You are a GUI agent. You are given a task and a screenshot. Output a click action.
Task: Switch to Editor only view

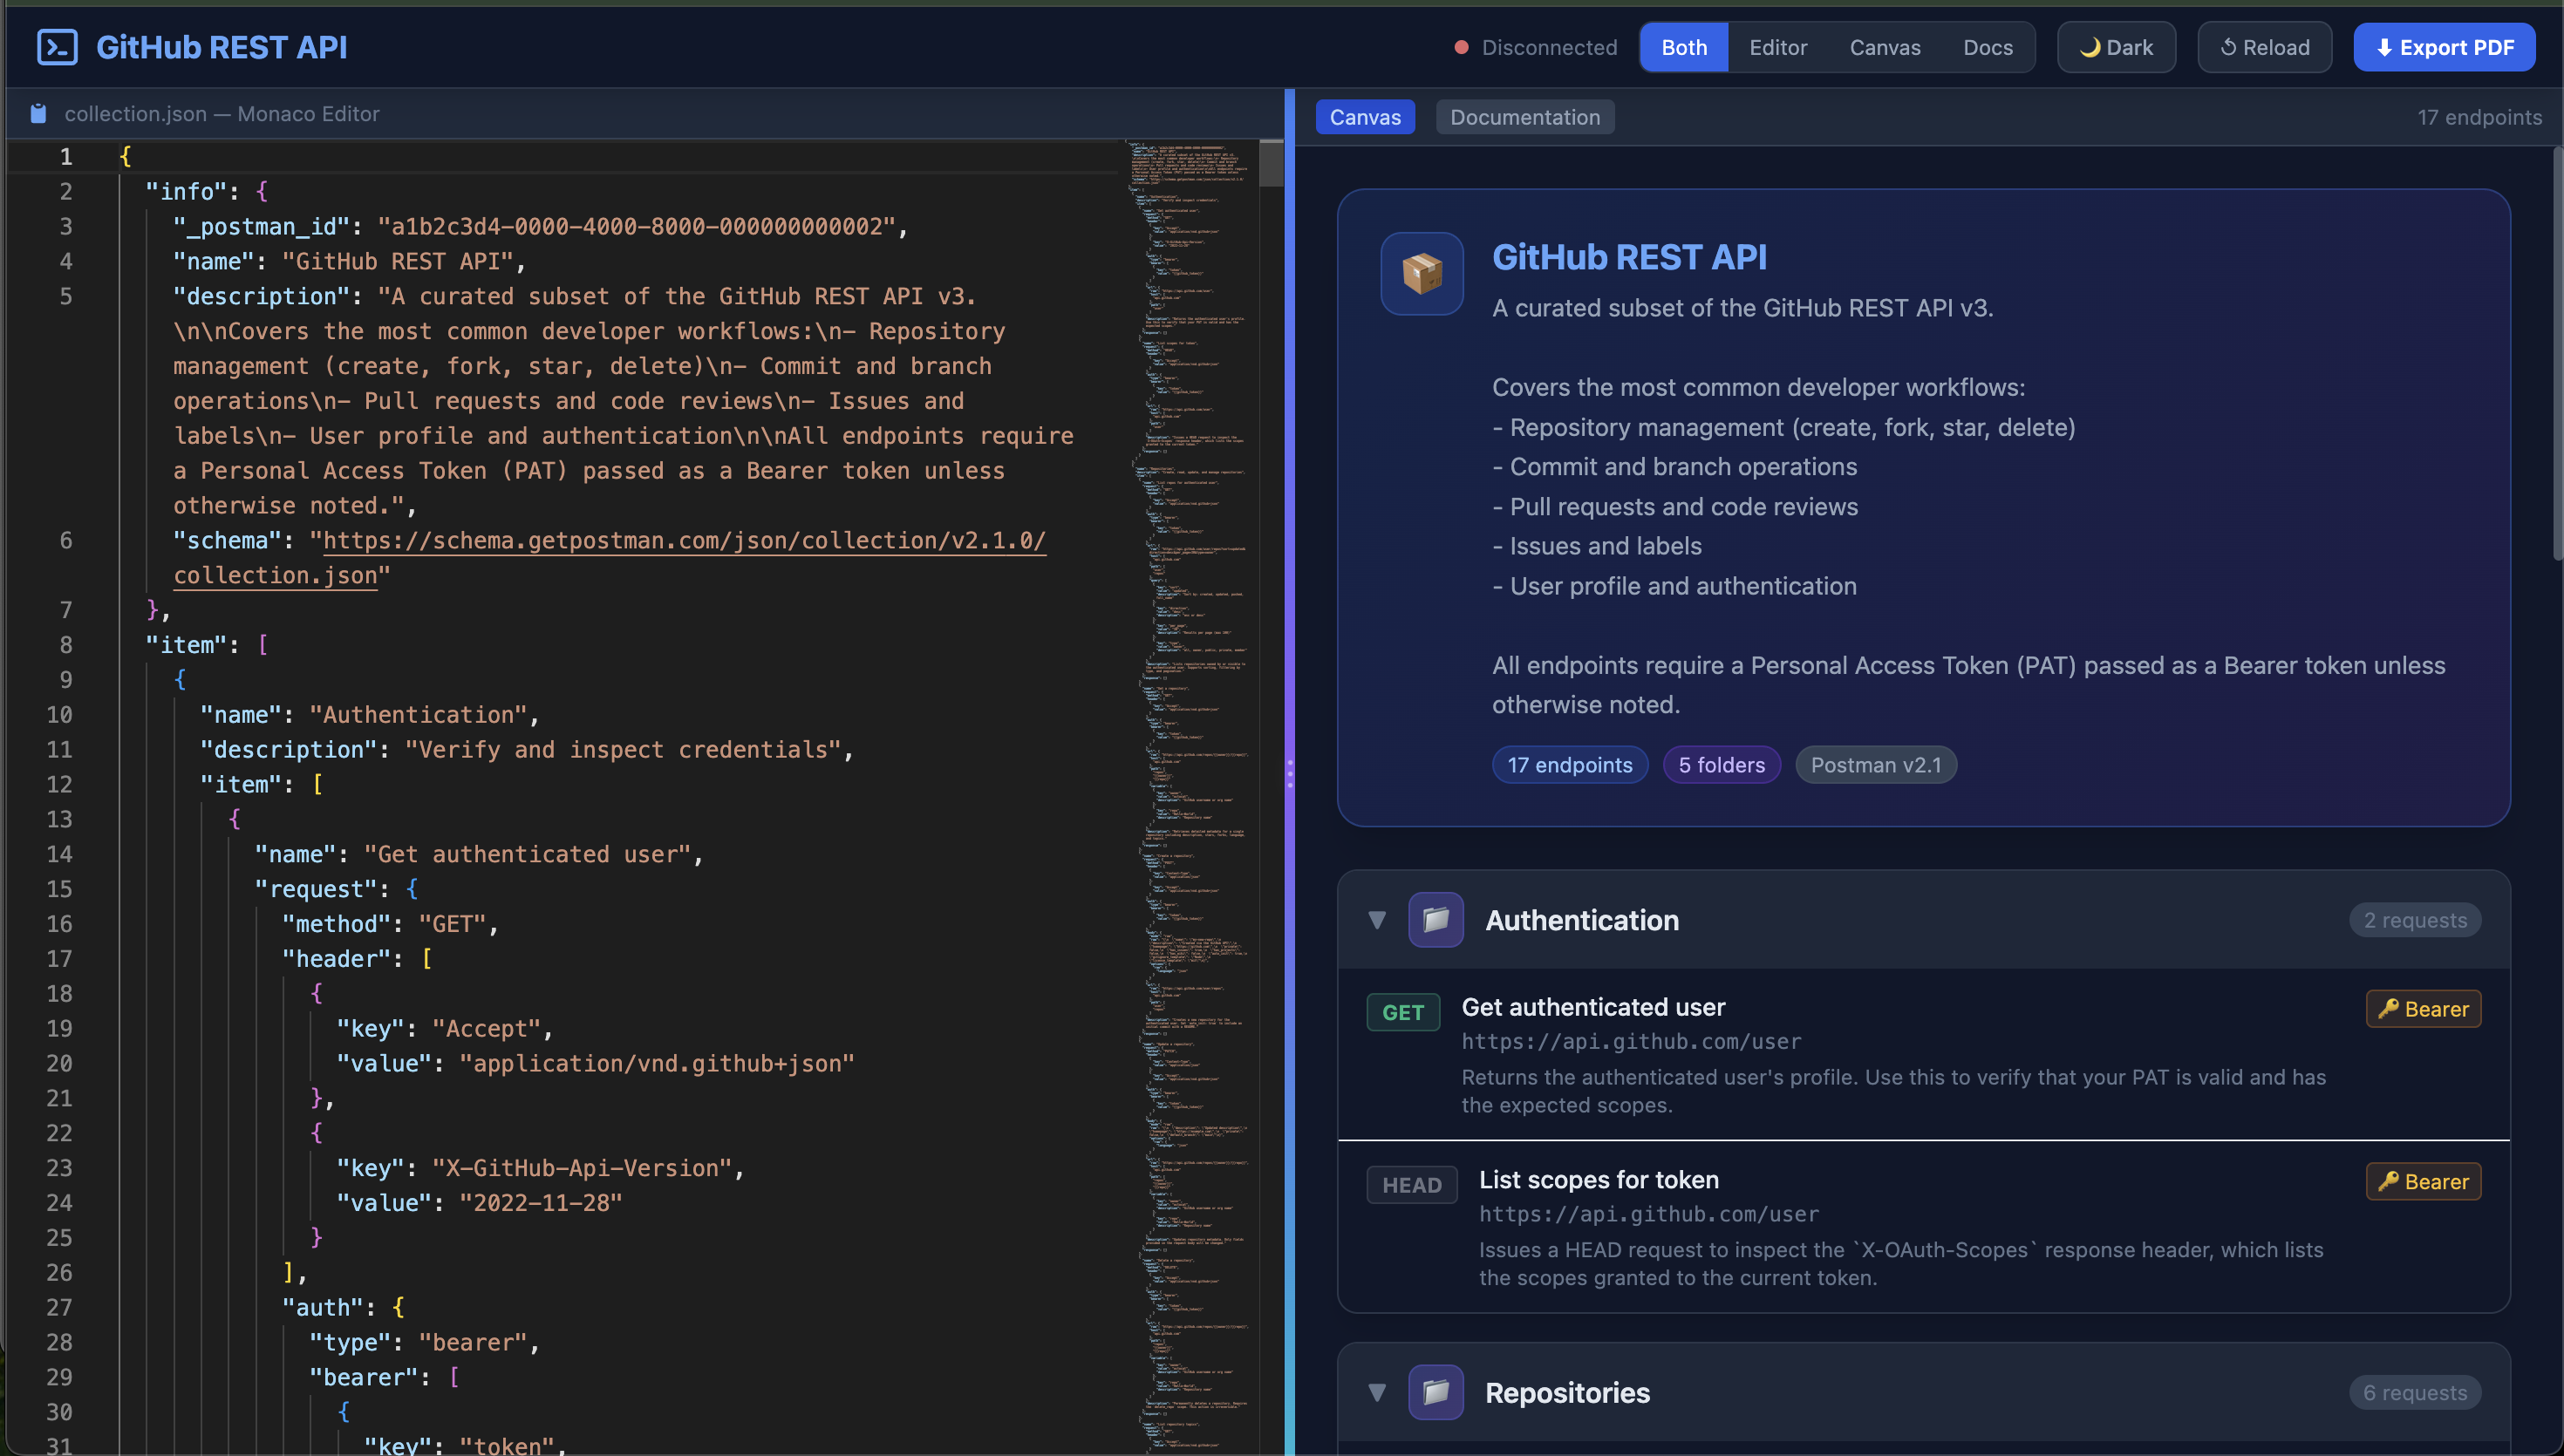[x=1778, y=47]
